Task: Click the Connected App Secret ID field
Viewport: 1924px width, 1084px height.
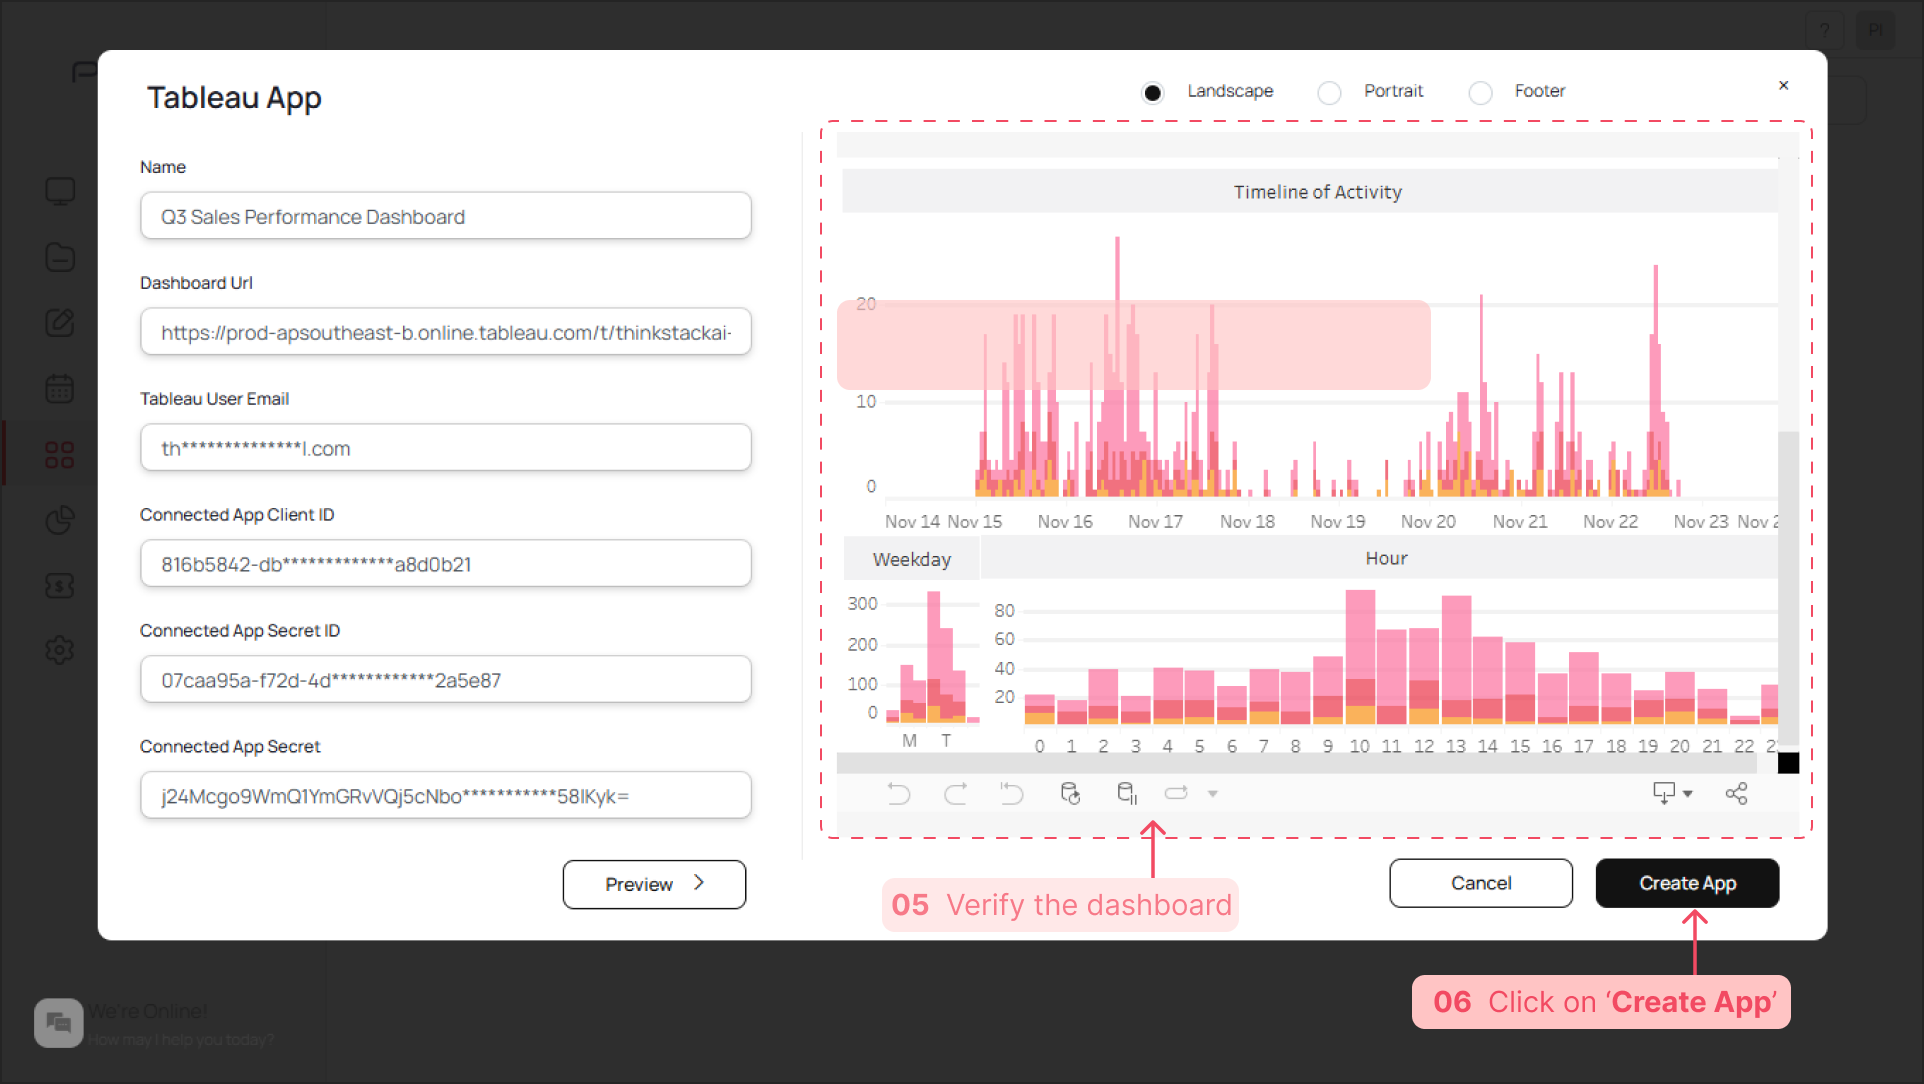Action: pyautogui.click(x=446, y=680)
